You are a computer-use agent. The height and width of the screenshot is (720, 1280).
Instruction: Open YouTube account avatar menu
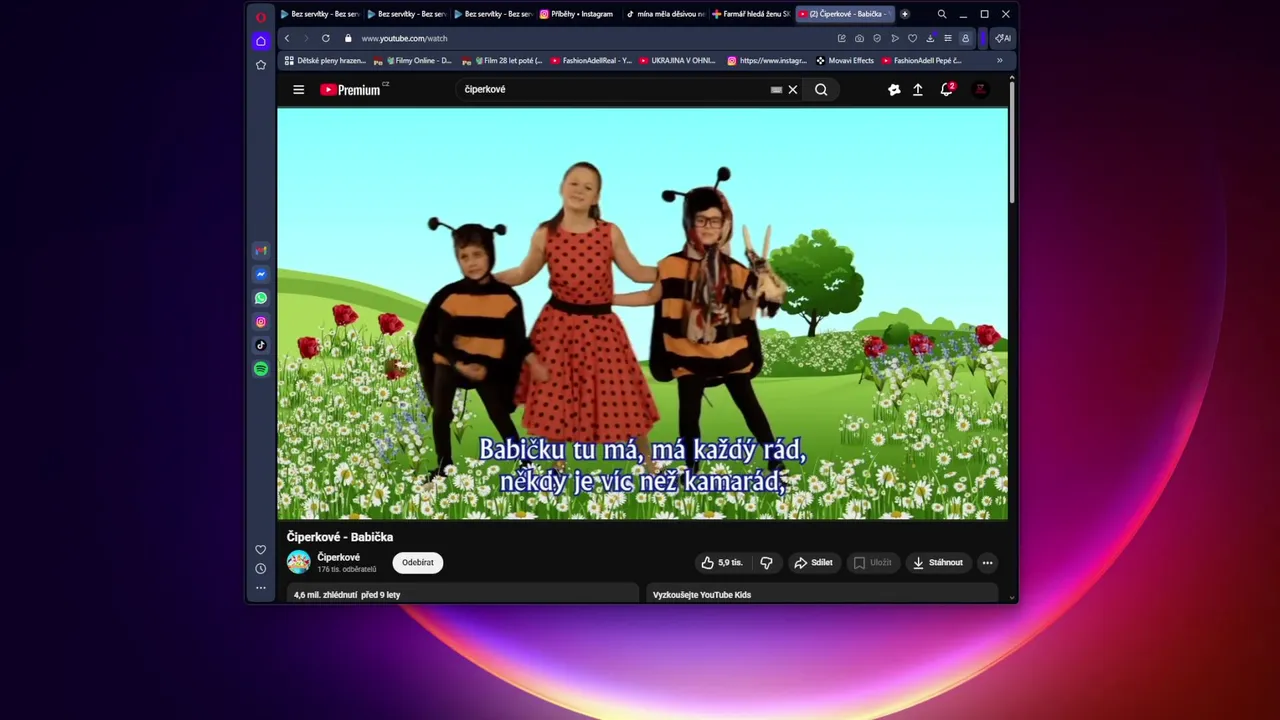(980, 89)
